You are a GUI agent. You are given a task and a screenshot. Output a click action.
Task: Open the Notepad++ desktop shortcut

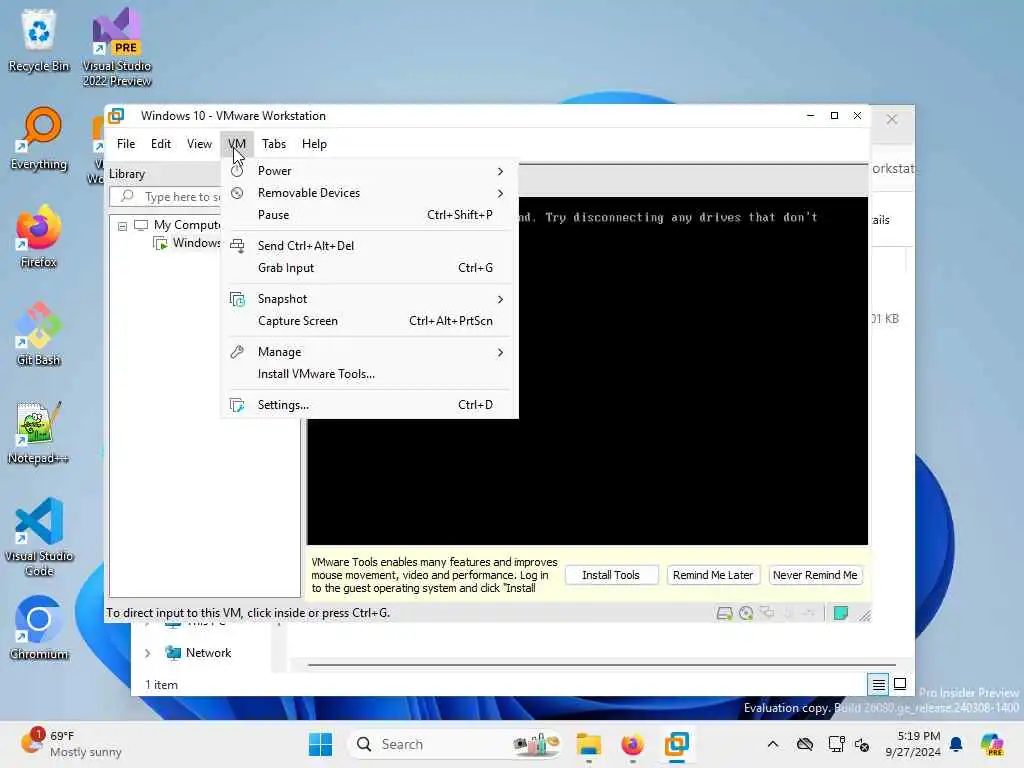point(39,432)
